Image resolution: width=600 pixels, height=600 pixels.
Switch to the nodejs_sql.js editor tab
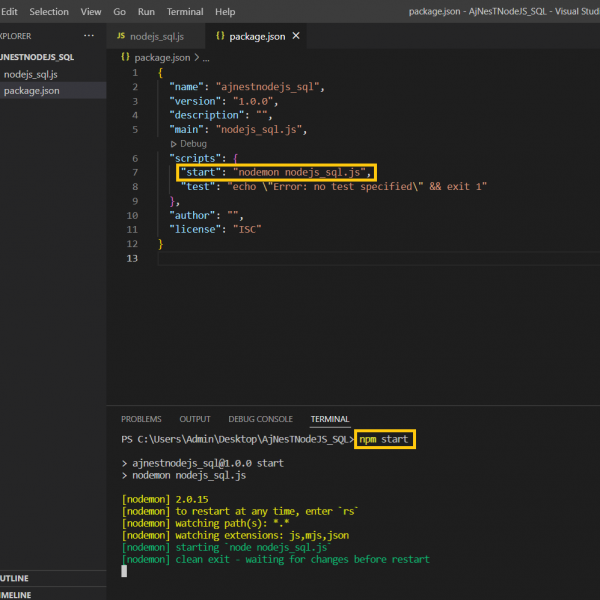(156, 36)
